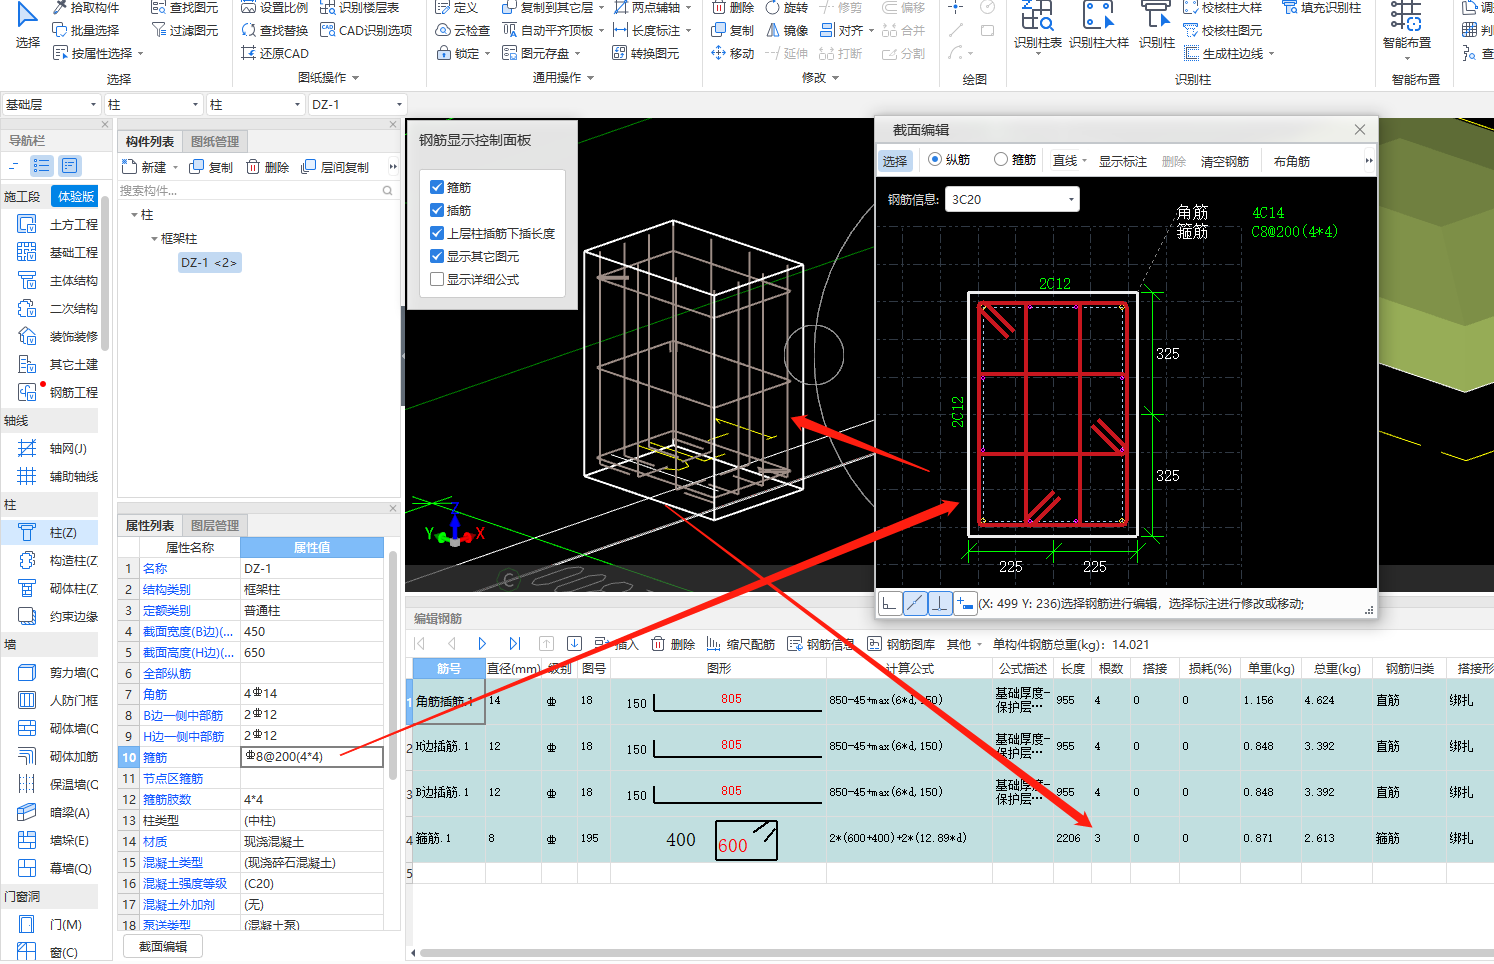Click the 镜像 mirror tool

point(787,30)
